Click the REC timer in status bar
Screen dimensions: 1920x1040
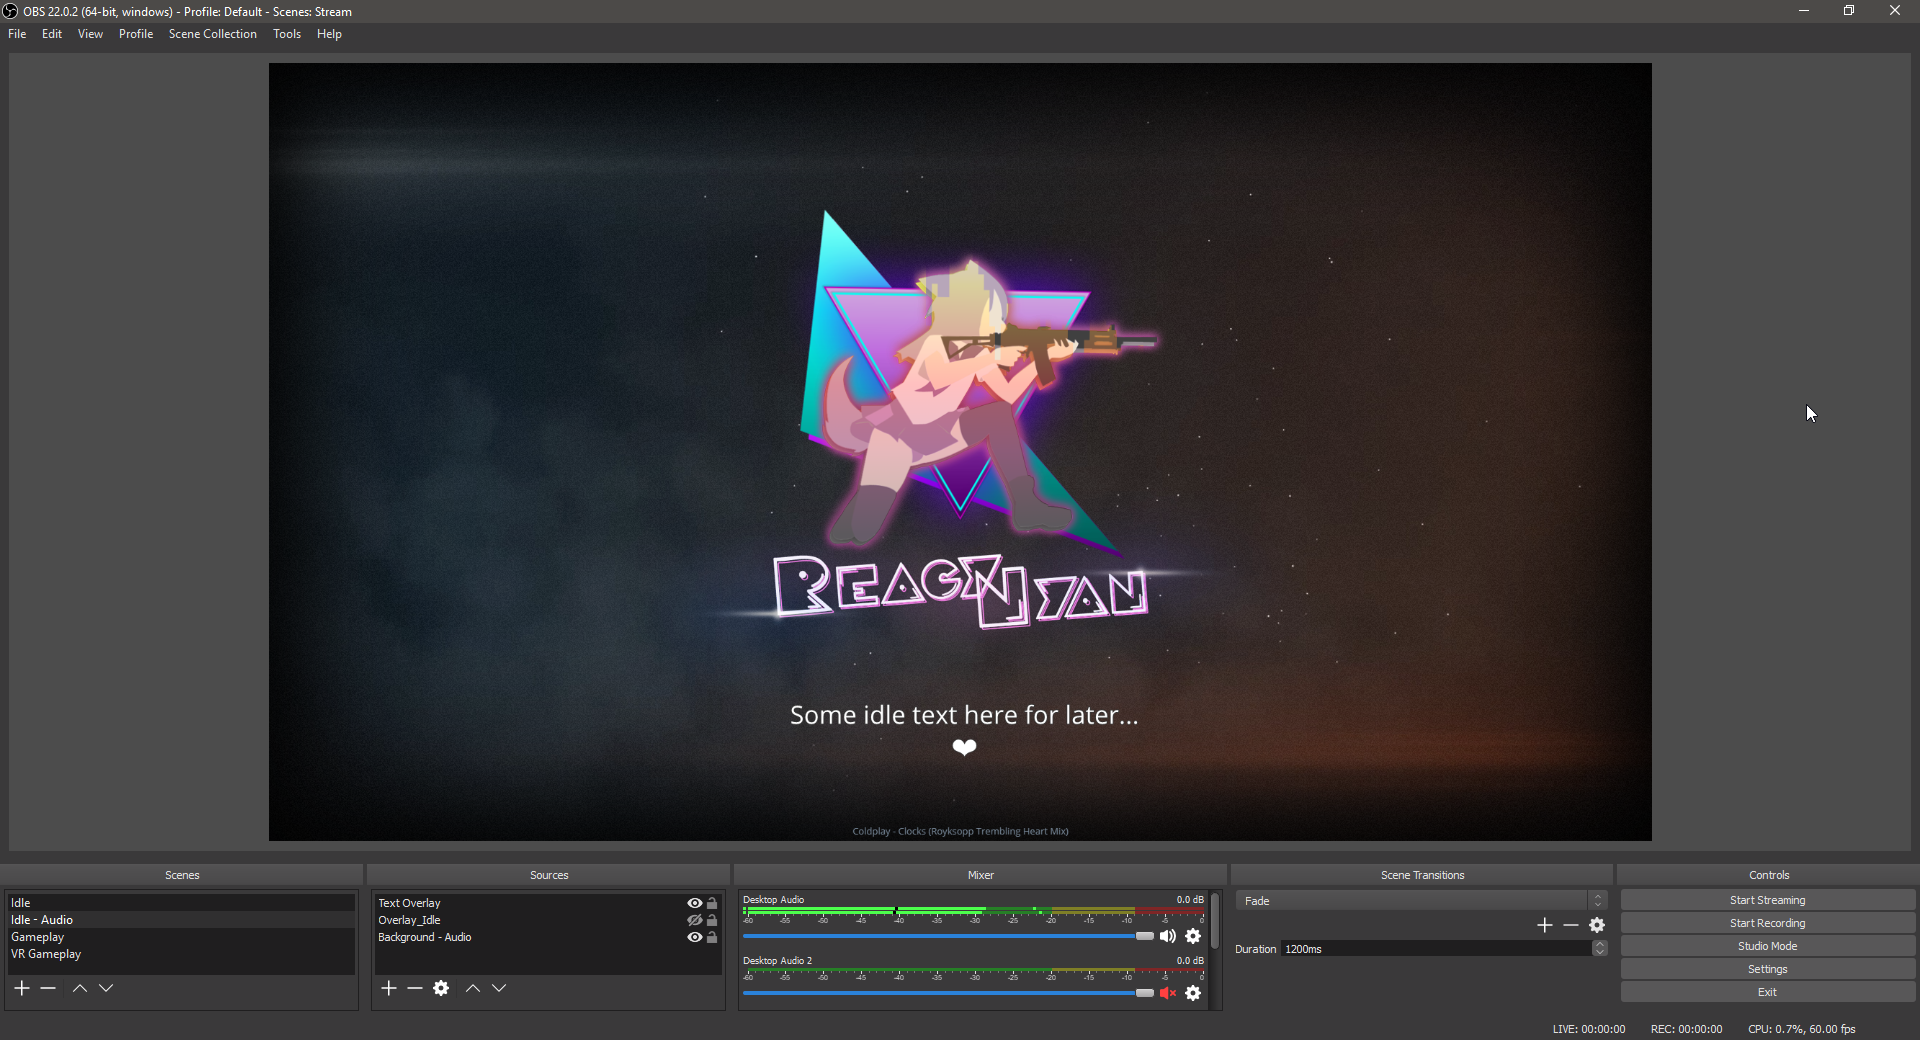pyautogui.click(x=1686, y=1029)
